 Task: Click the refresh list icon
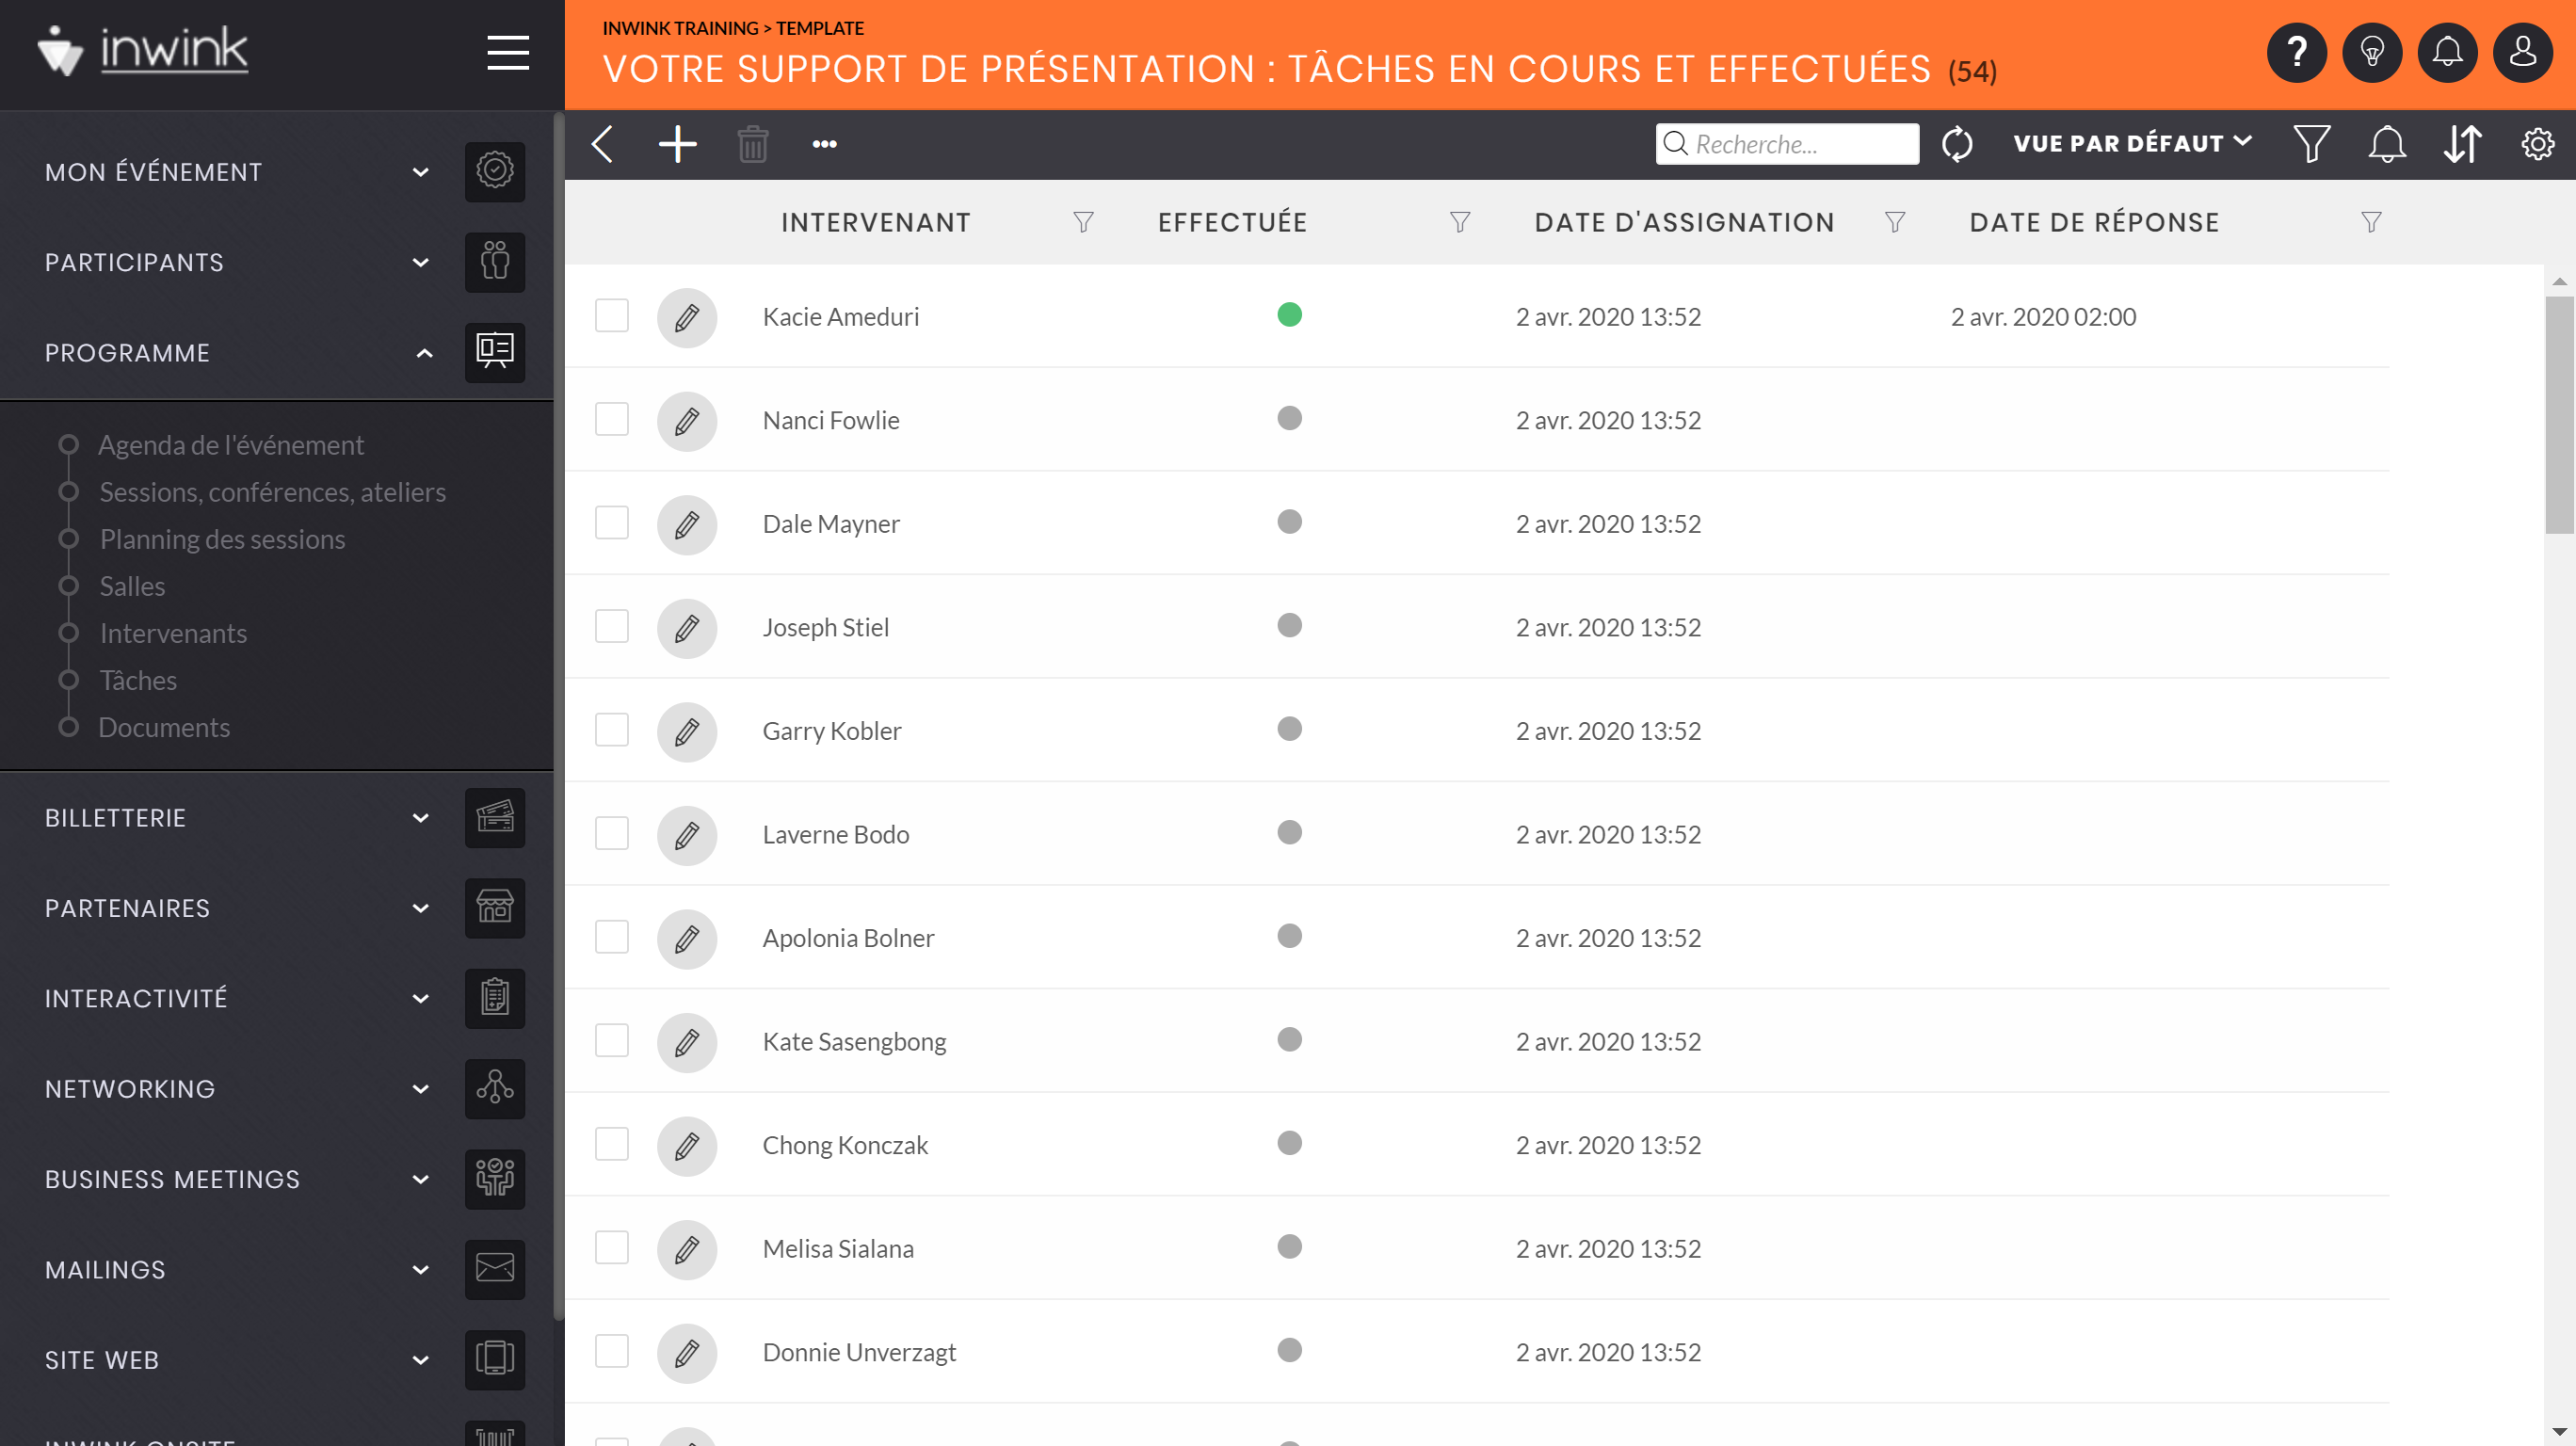pos(1956,144)
